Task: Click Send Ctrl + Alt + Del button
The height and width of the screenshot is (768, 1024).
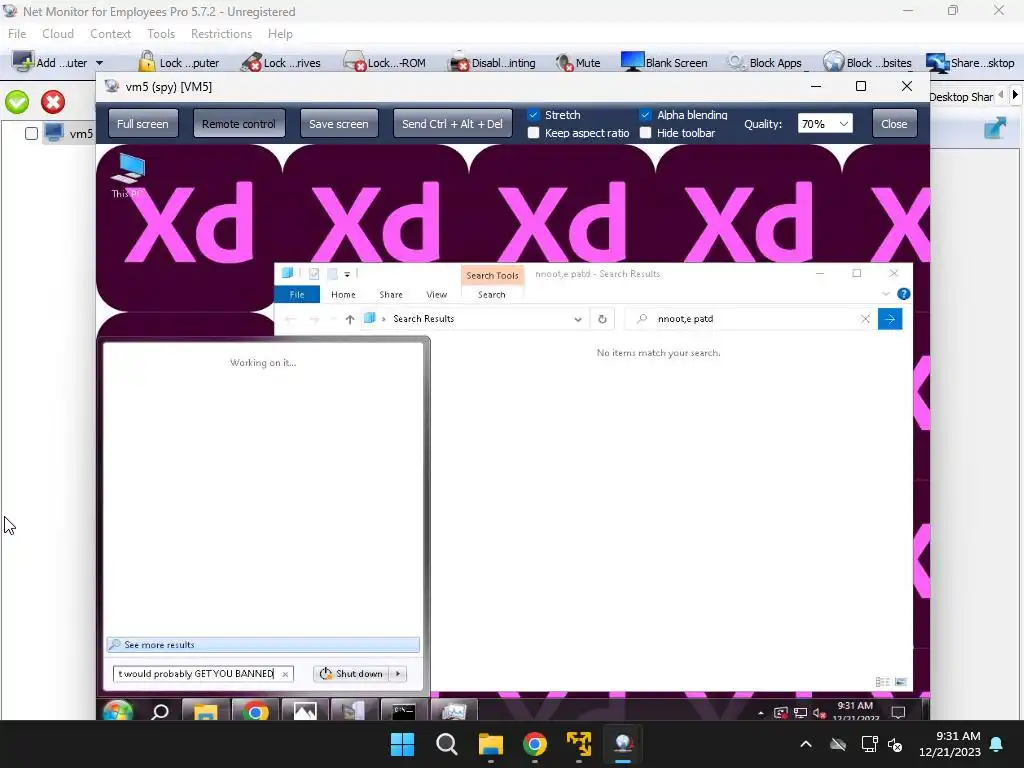Action: point(452,123)
